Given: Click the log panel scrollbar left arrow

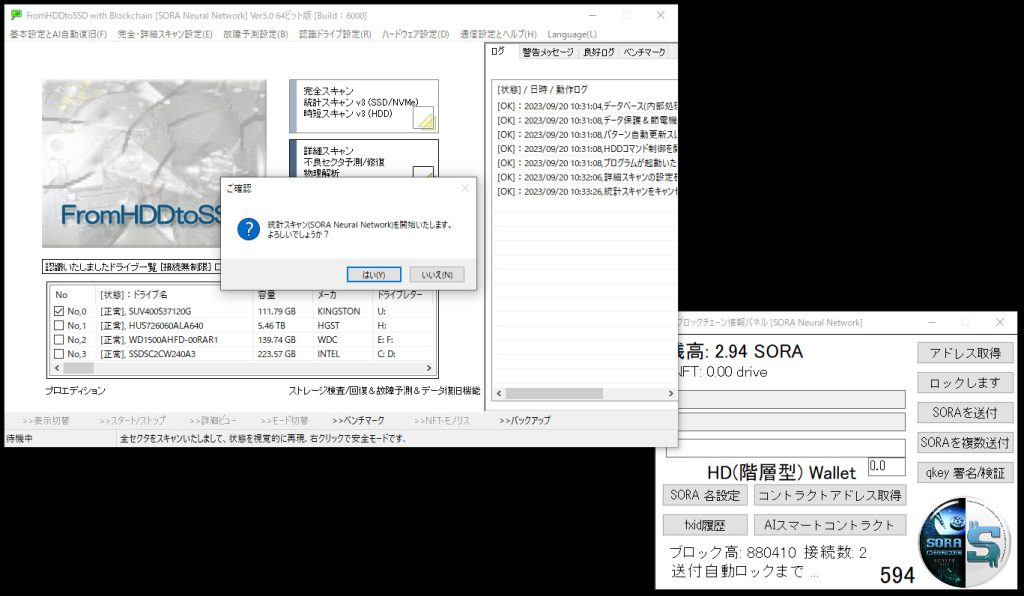Looking at the screenshot, I should click(500, 394).
